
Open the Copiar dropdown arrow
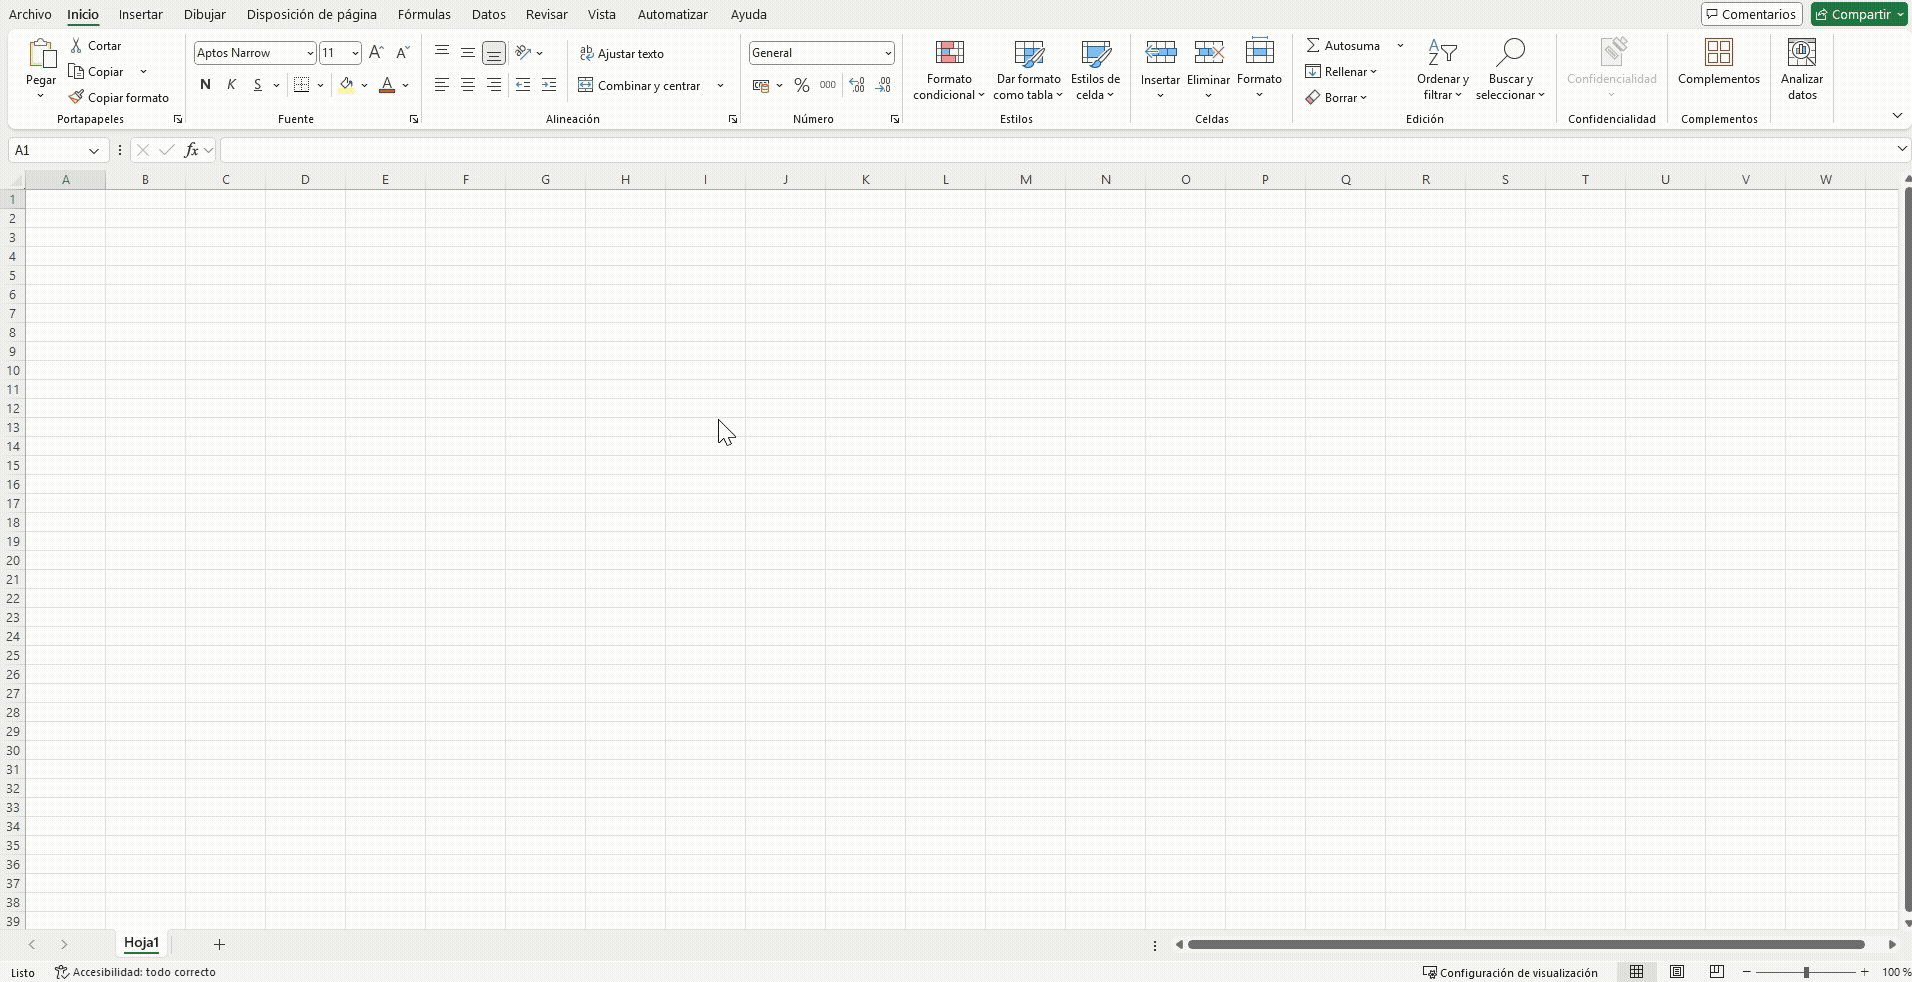click(x=143, y=72)
